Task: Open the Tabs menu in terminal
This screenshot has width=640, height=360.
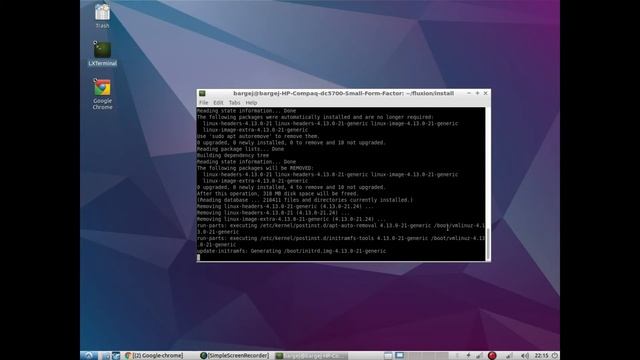Action: [234, 103]
